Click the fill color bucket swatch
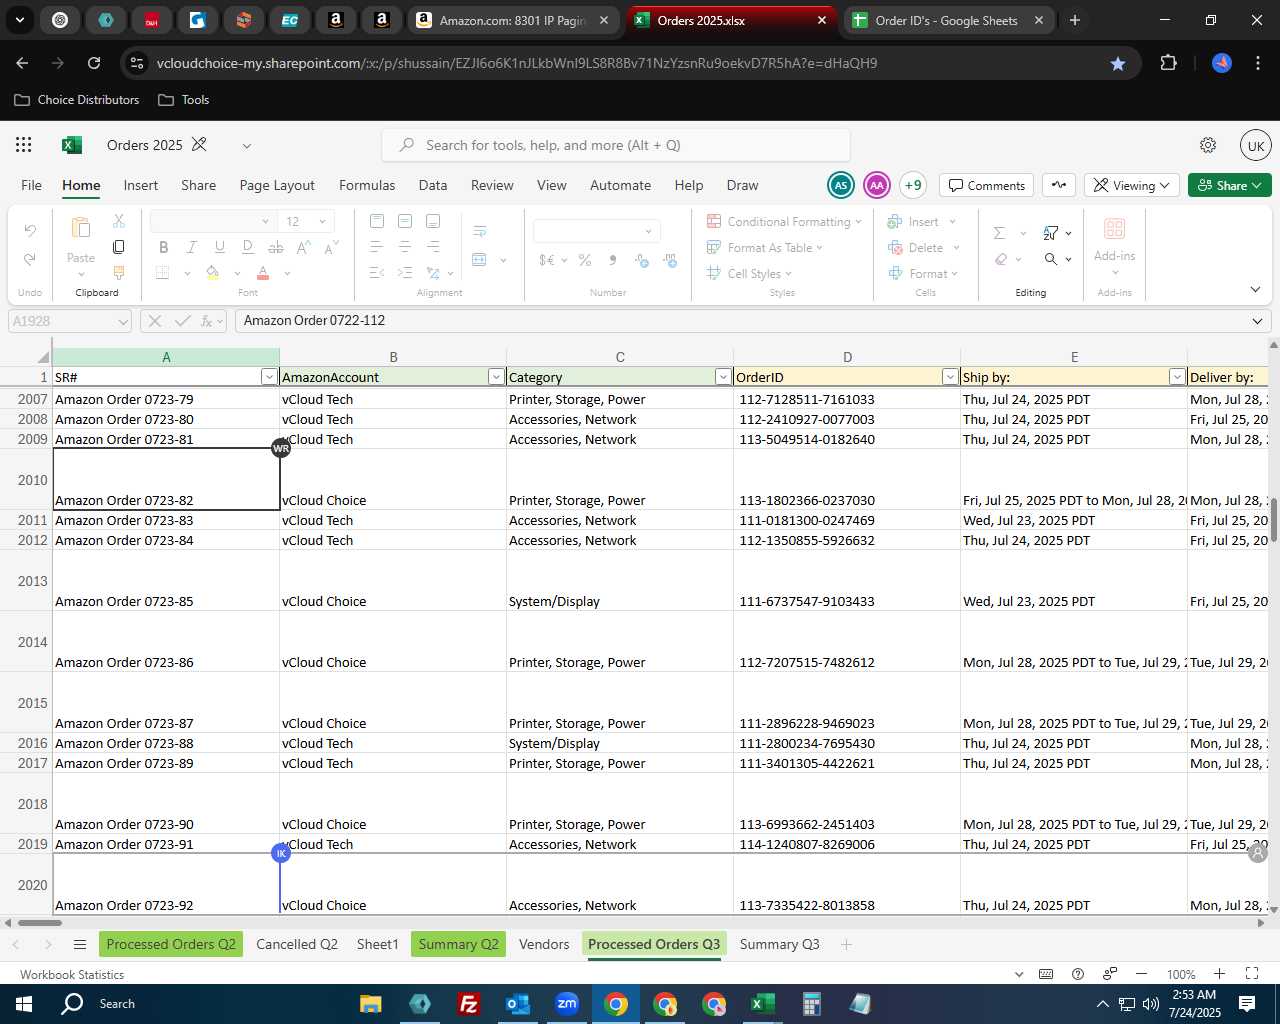 point(212,273)
